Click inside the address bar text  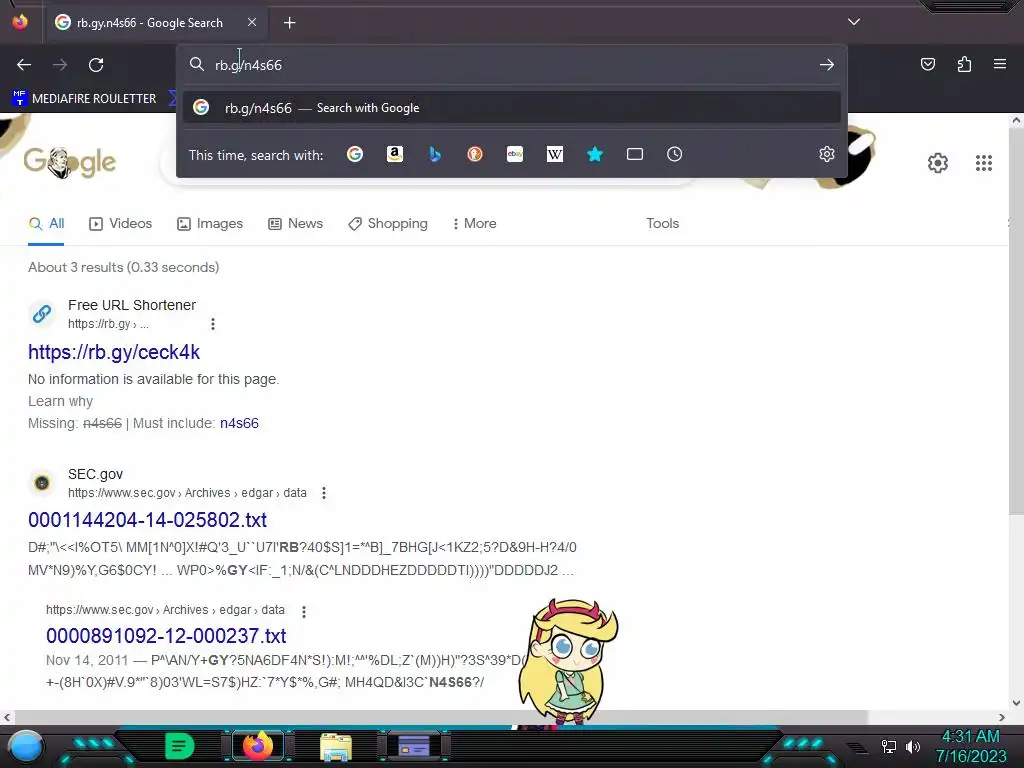[248, 65]
